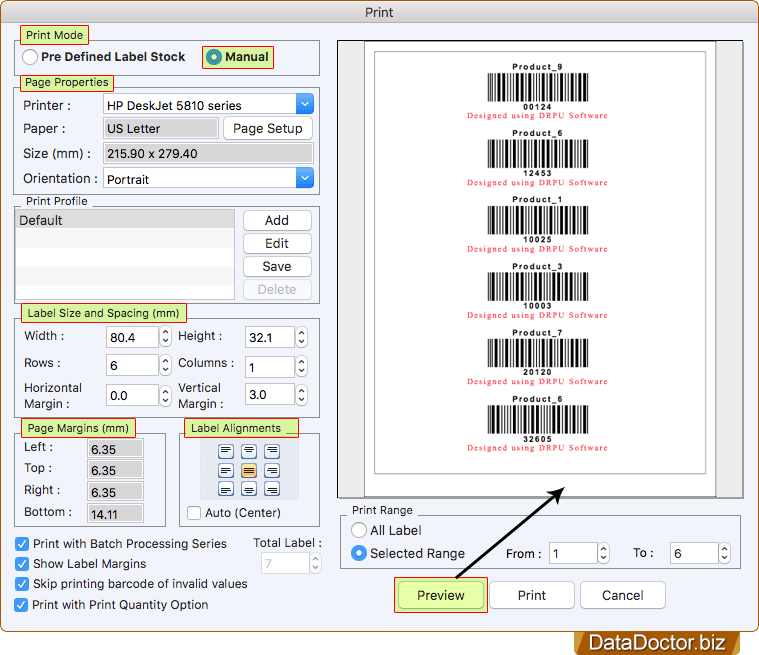Click the Delete profile button

coord(277,289)
